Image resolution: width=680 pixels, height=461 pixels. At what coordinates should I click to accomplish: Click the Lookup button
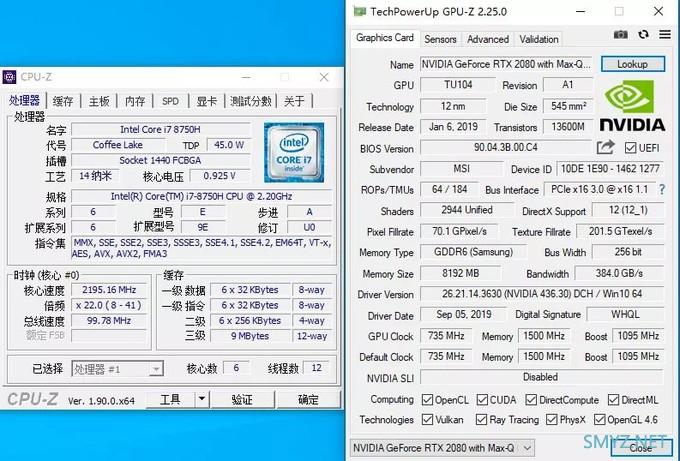tap(633, 64)
